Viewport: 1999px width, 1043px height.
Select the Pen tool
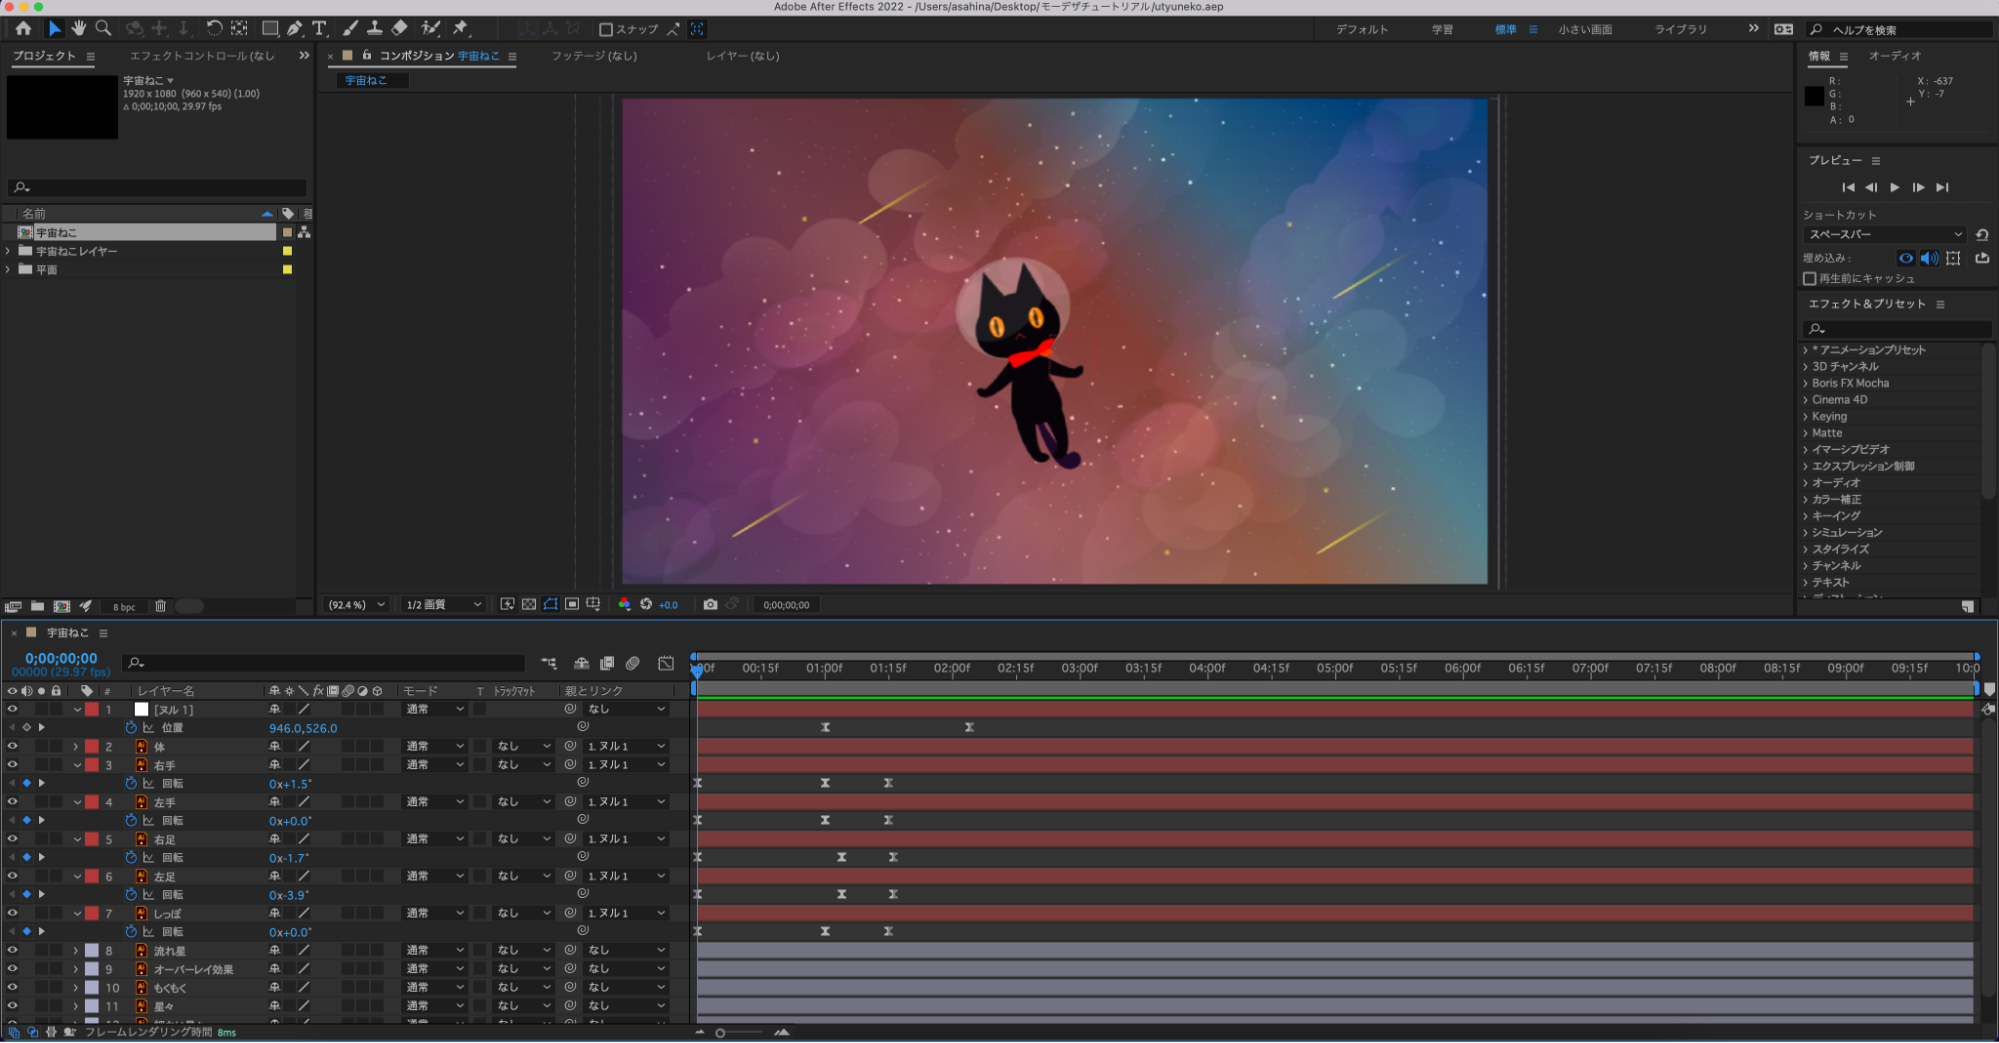294,28
